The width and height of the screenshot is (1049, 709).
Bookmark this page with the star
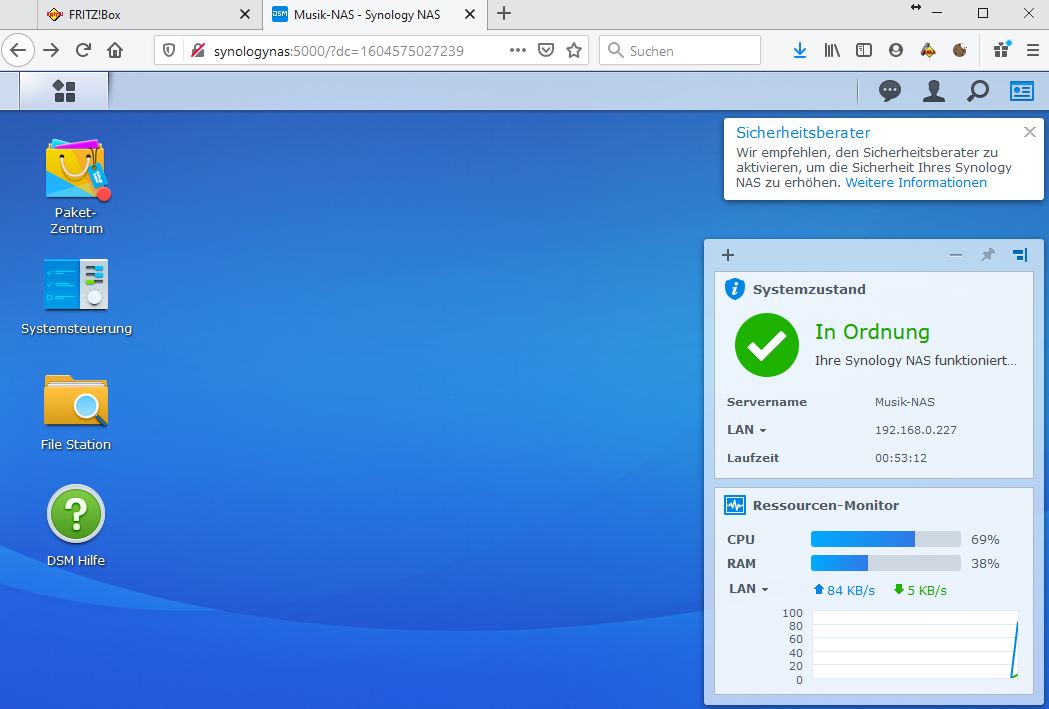pyautogui.click(x=574, y=50)
